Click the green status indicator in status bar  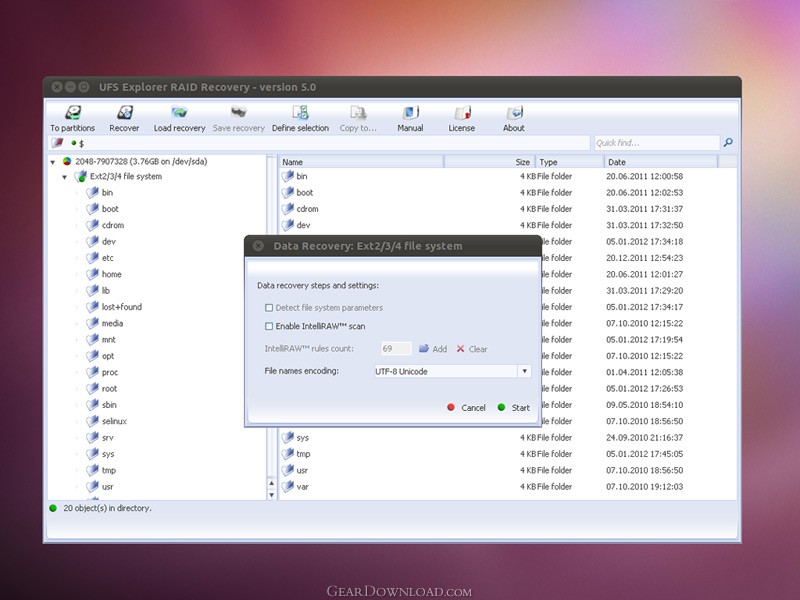[53, 508]
